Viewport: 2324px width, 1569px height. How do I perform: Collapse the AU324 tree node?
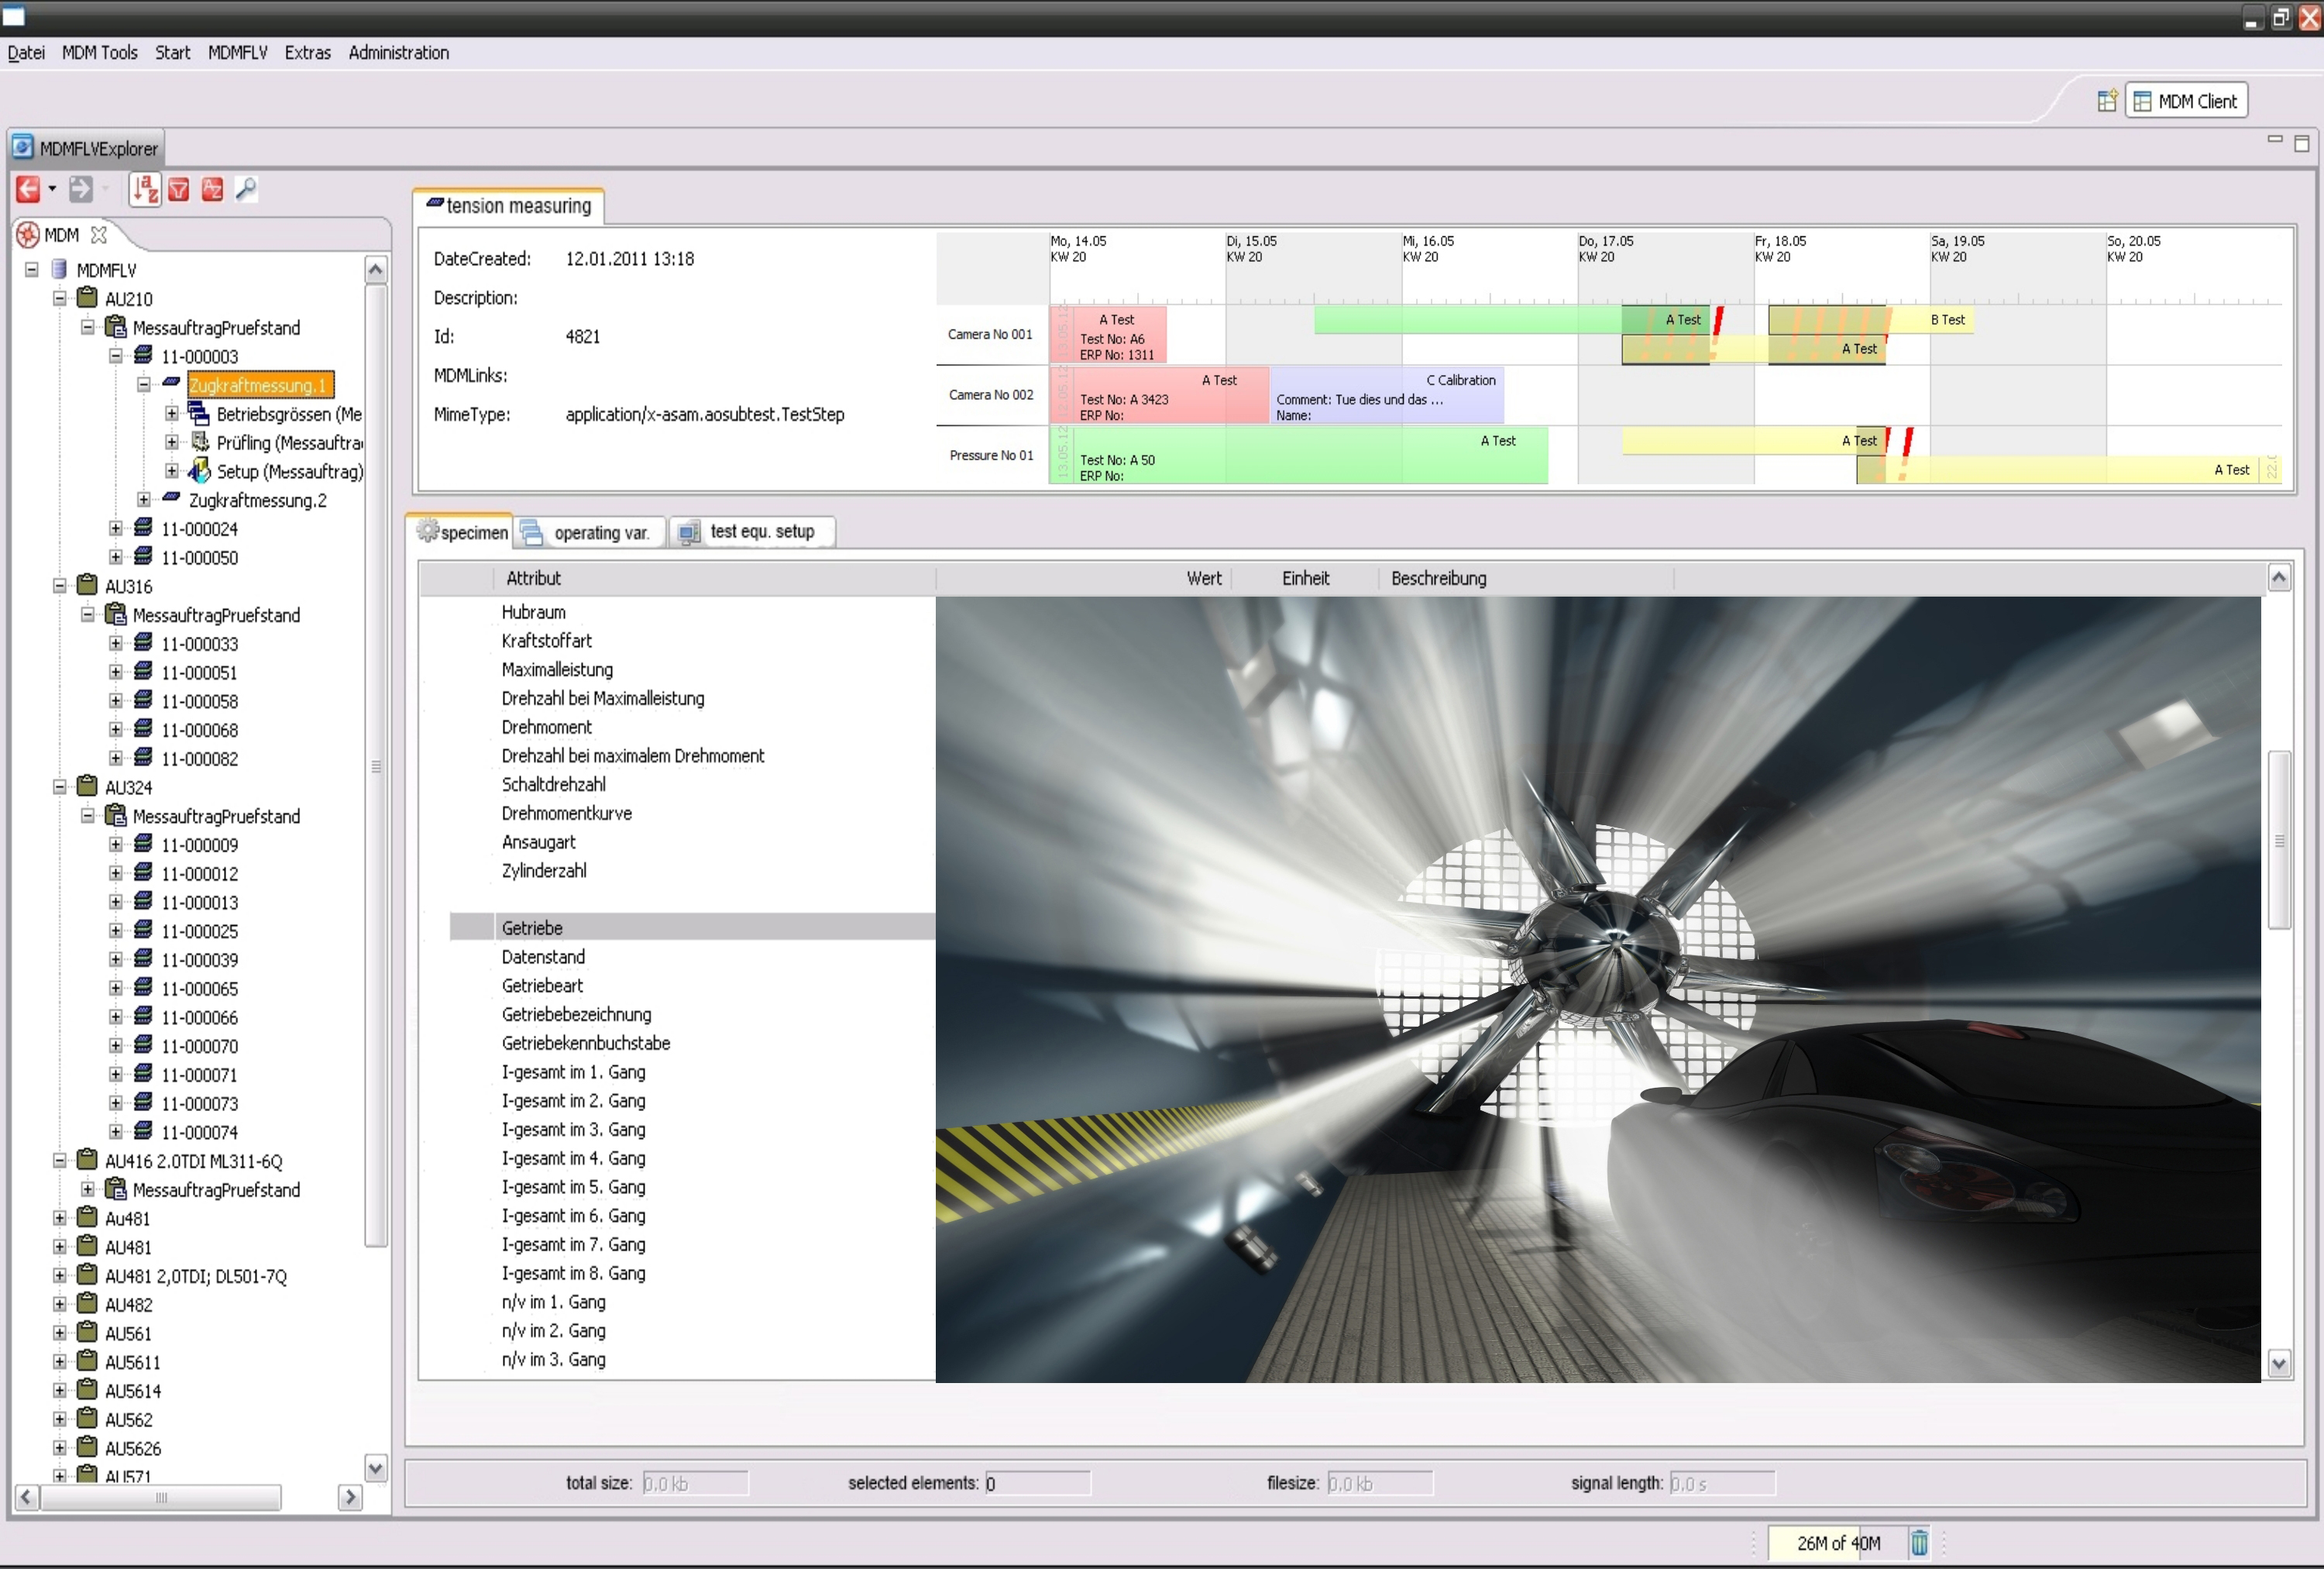tap(60, 787)
